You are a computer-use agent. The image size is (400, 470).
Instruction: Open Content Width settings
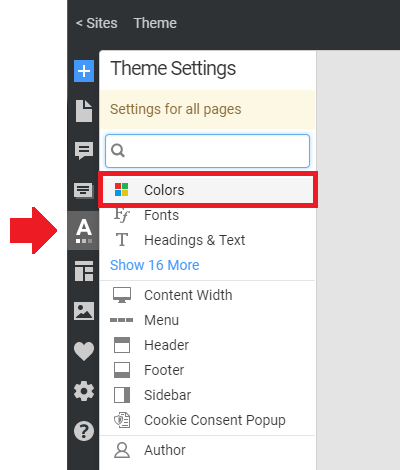tap(207, 295)
